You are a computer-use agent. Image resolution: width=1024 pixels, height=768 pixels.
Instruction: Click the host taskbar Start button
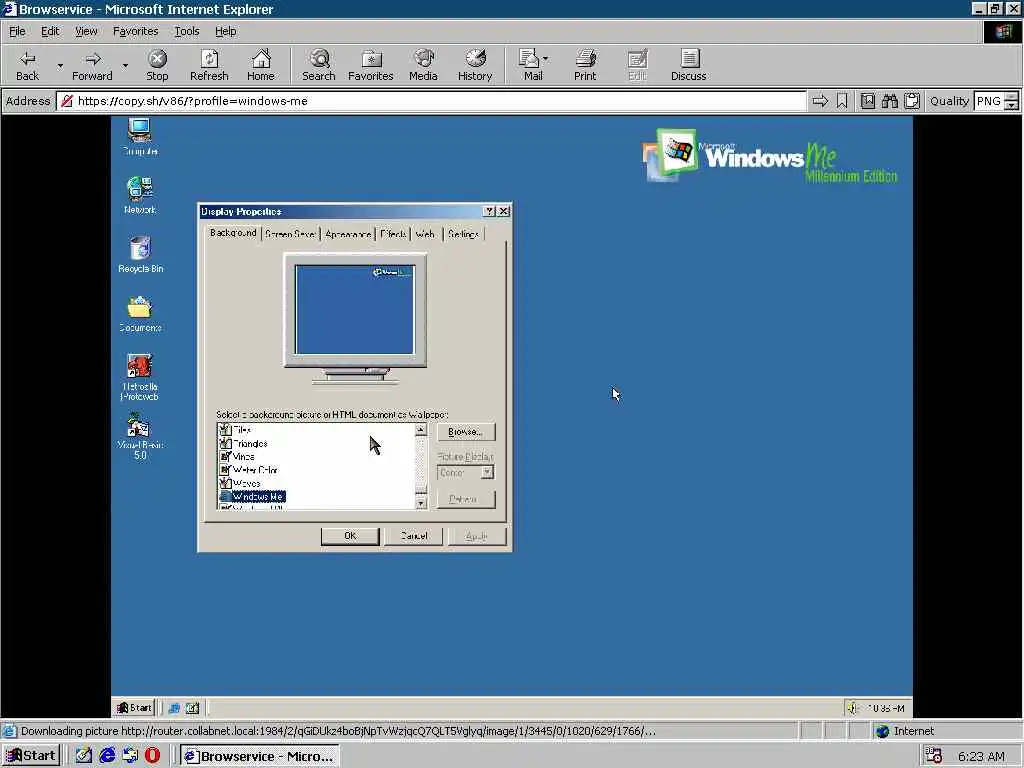coord(31,756)
